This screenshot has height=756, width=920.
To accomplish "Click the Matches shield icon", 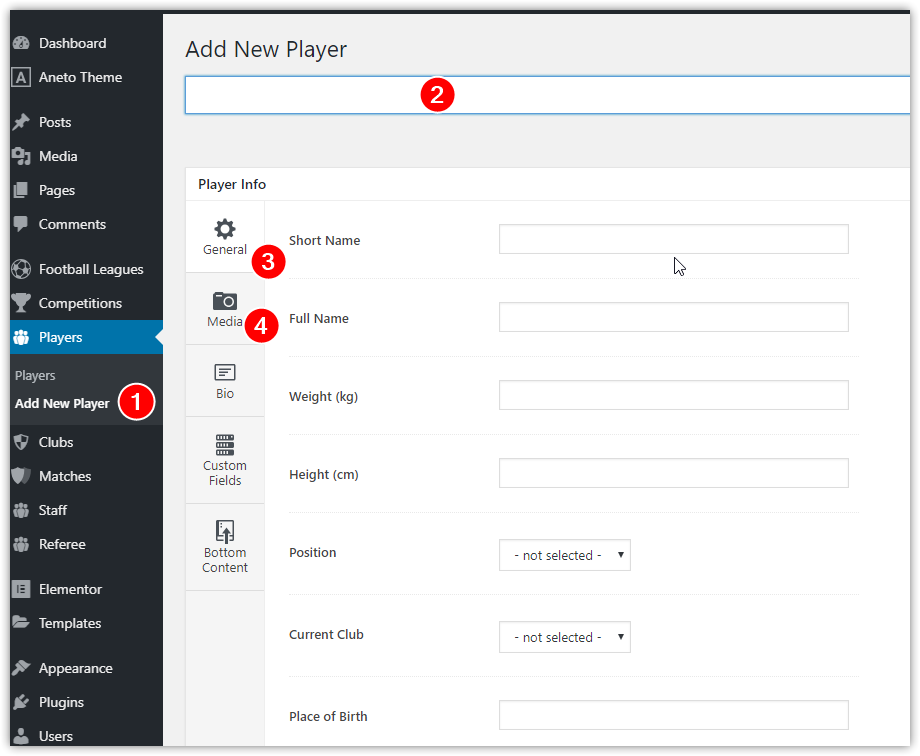I will [21, 476].
